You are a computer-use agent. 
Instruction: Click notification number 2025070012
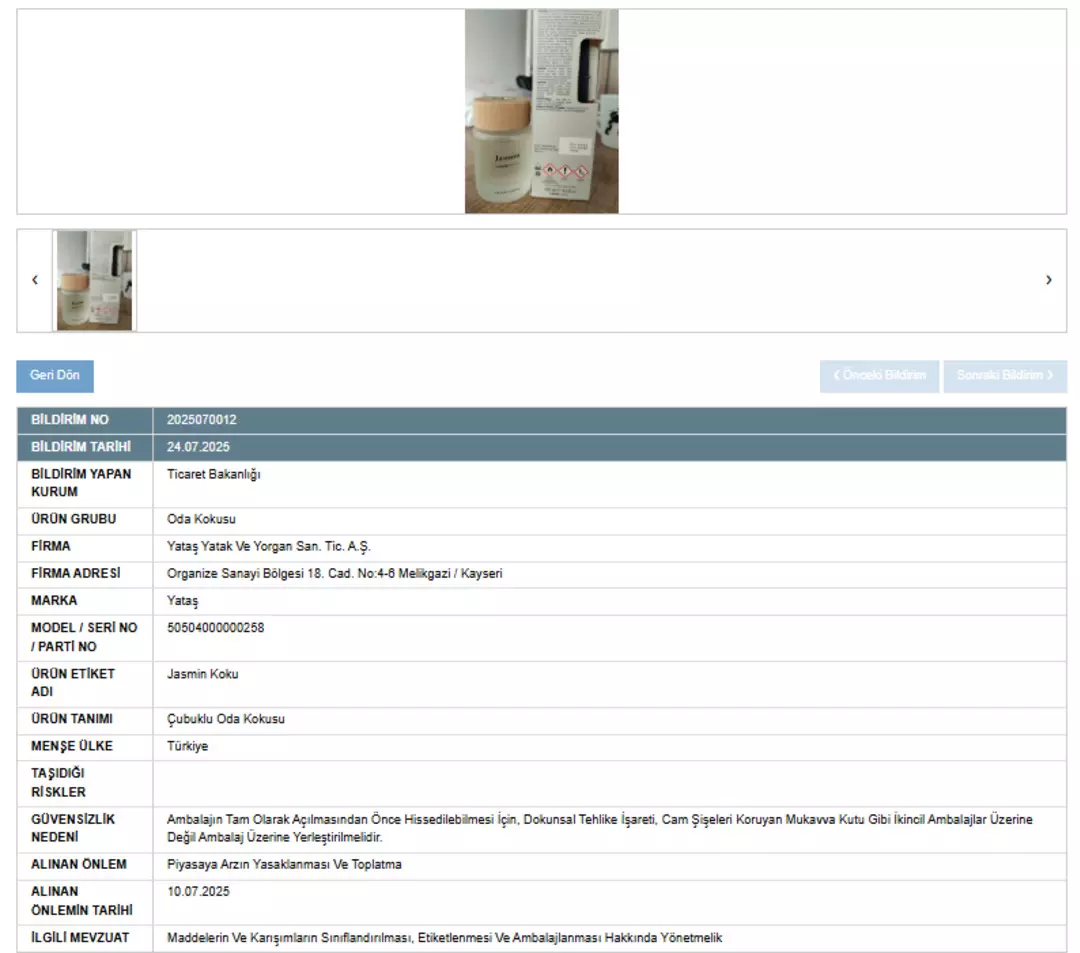click(202, 420)
